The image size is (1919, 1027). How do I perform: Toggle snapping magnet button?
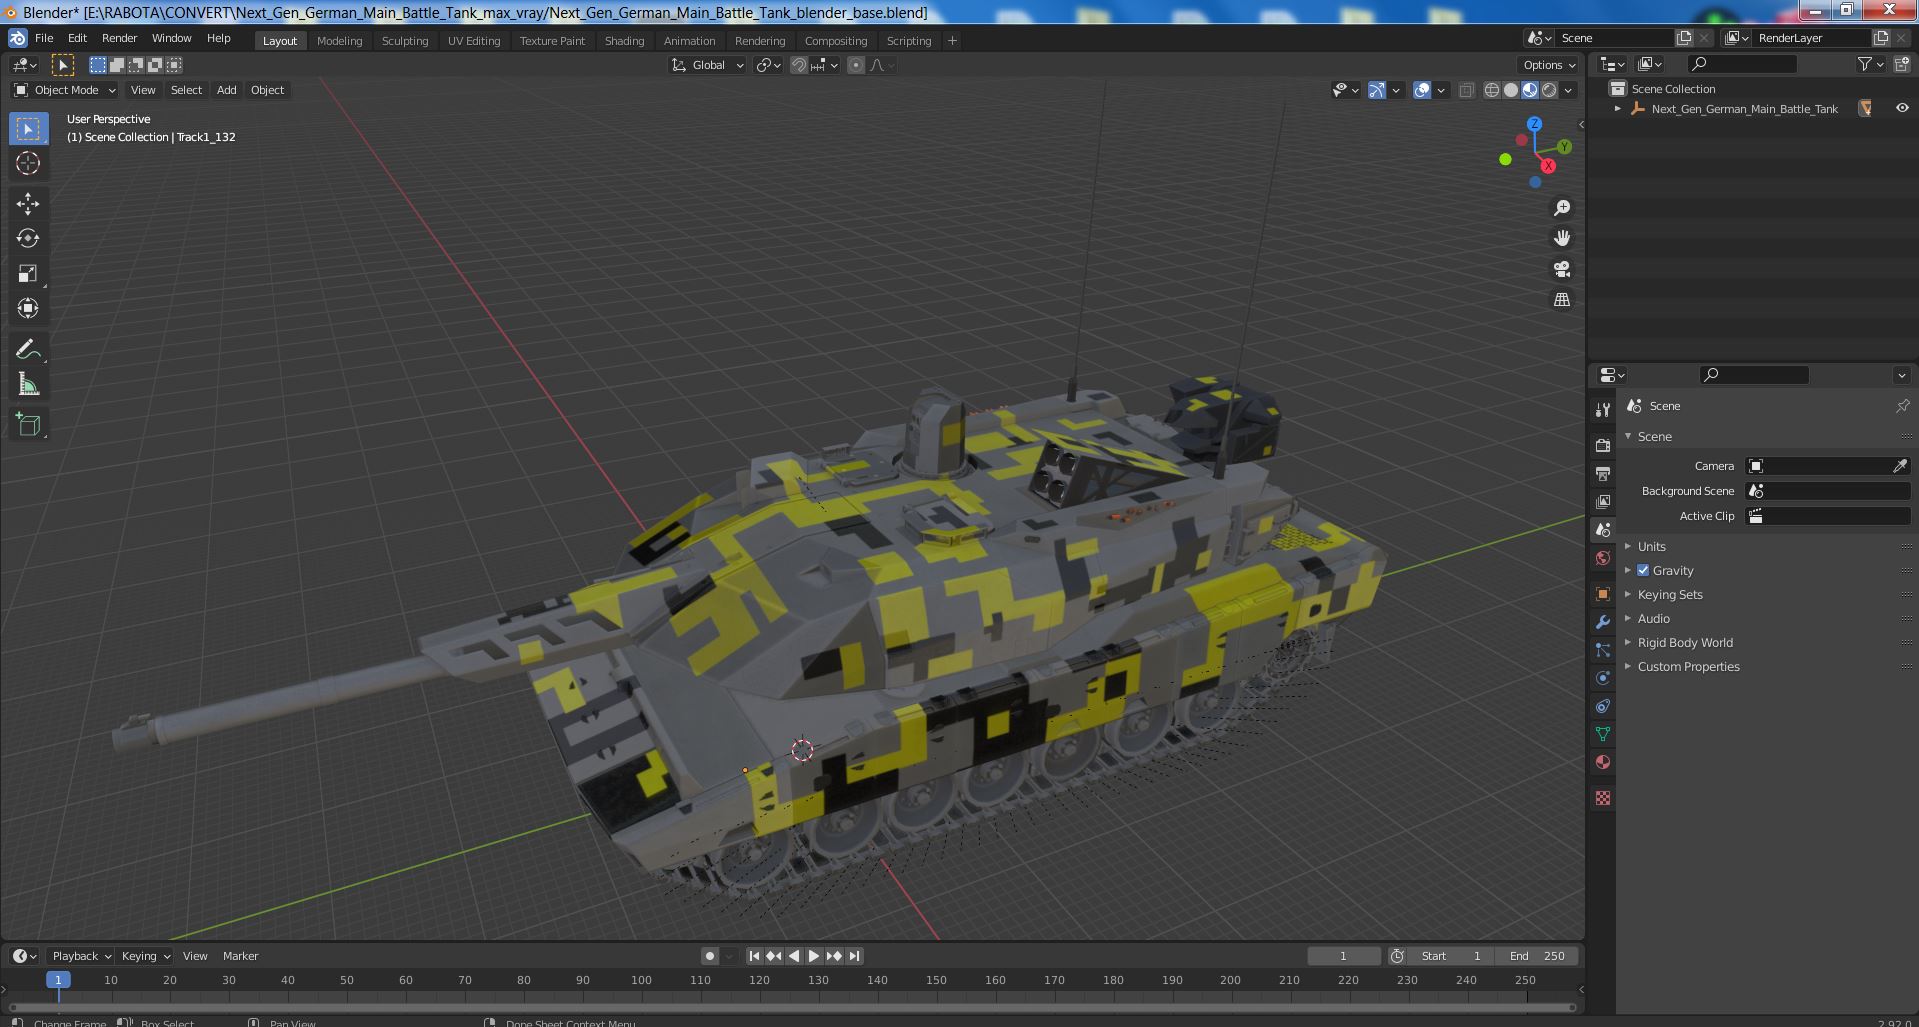(x=799, y=65)
